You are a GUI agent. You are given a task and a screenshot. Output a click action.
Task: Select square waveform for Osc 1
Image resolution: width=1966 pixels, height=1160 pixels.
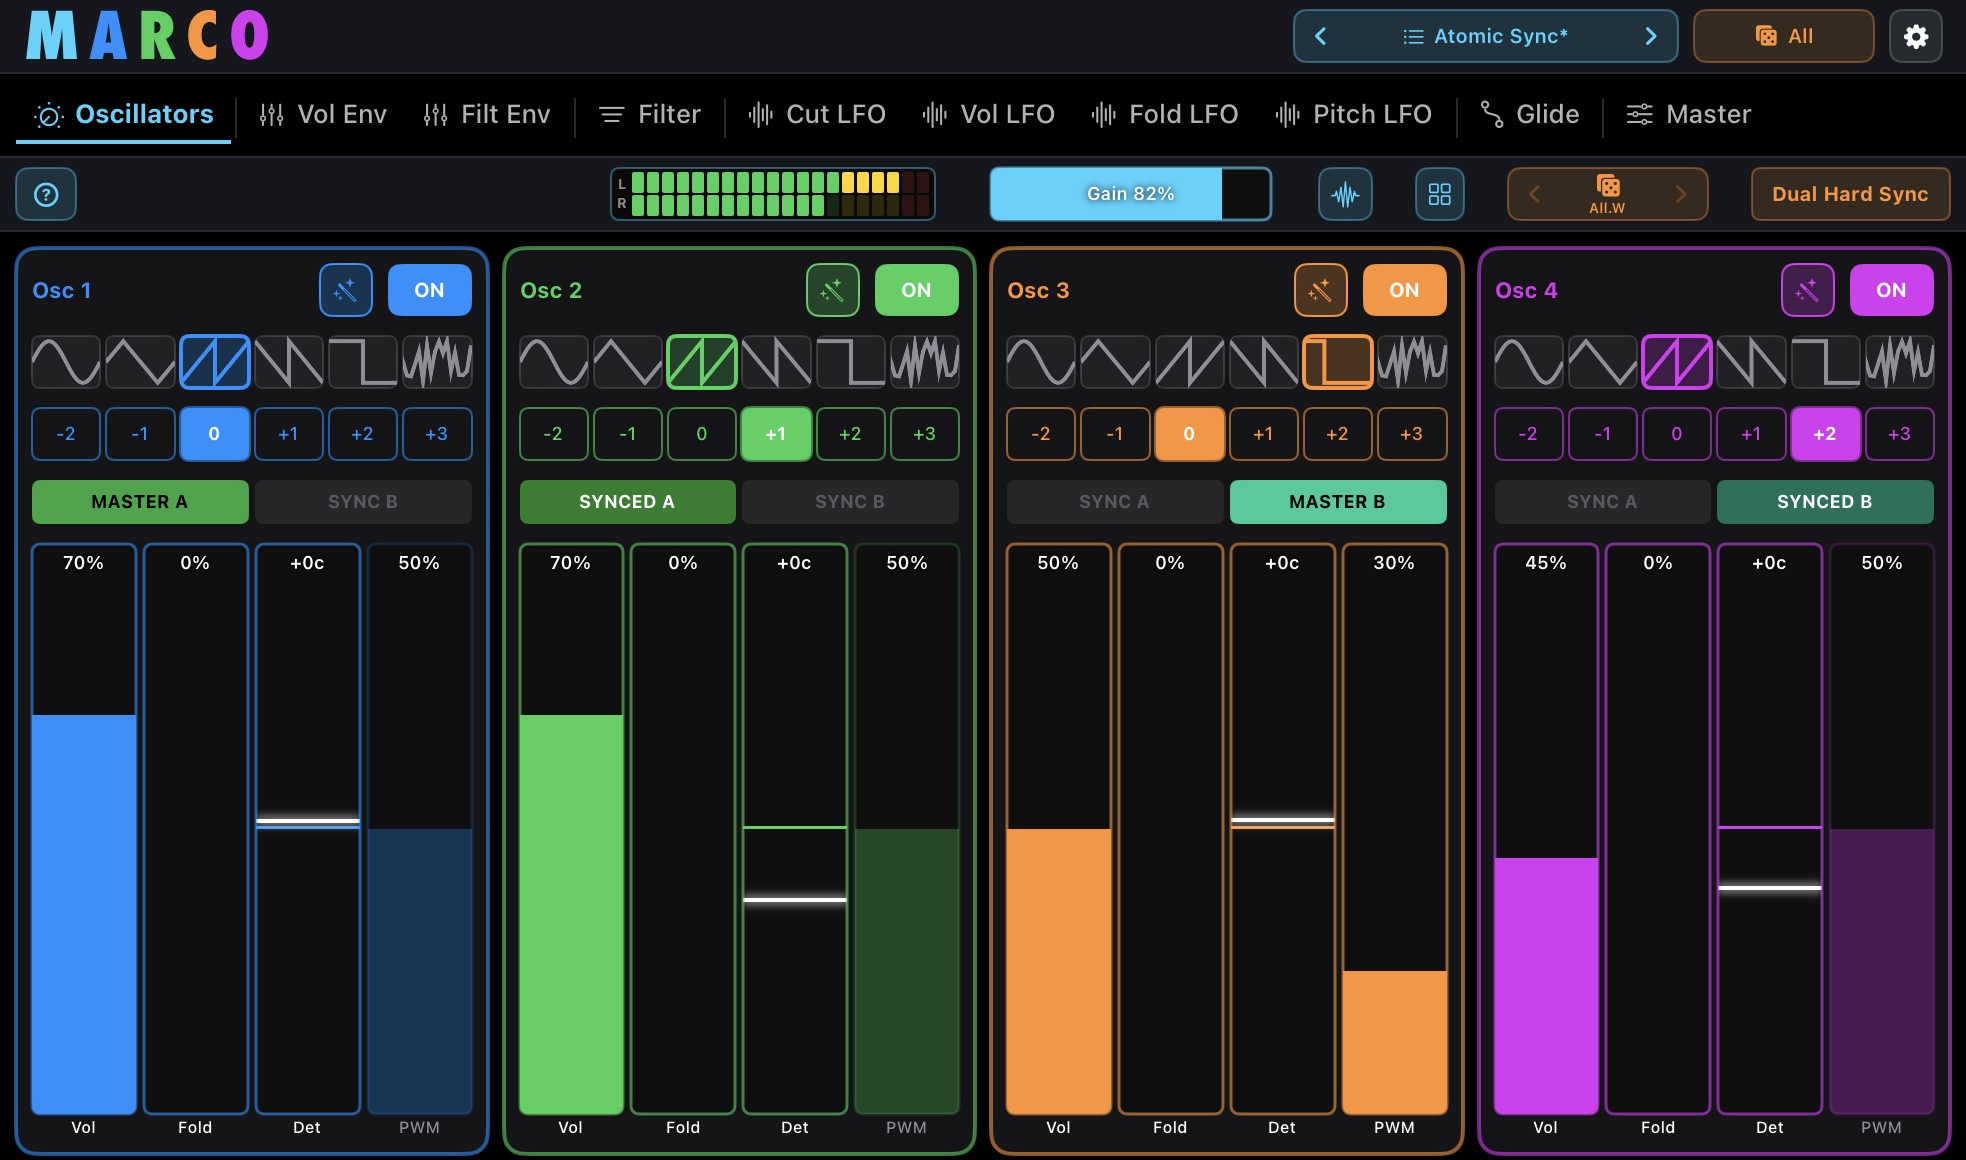363,361
